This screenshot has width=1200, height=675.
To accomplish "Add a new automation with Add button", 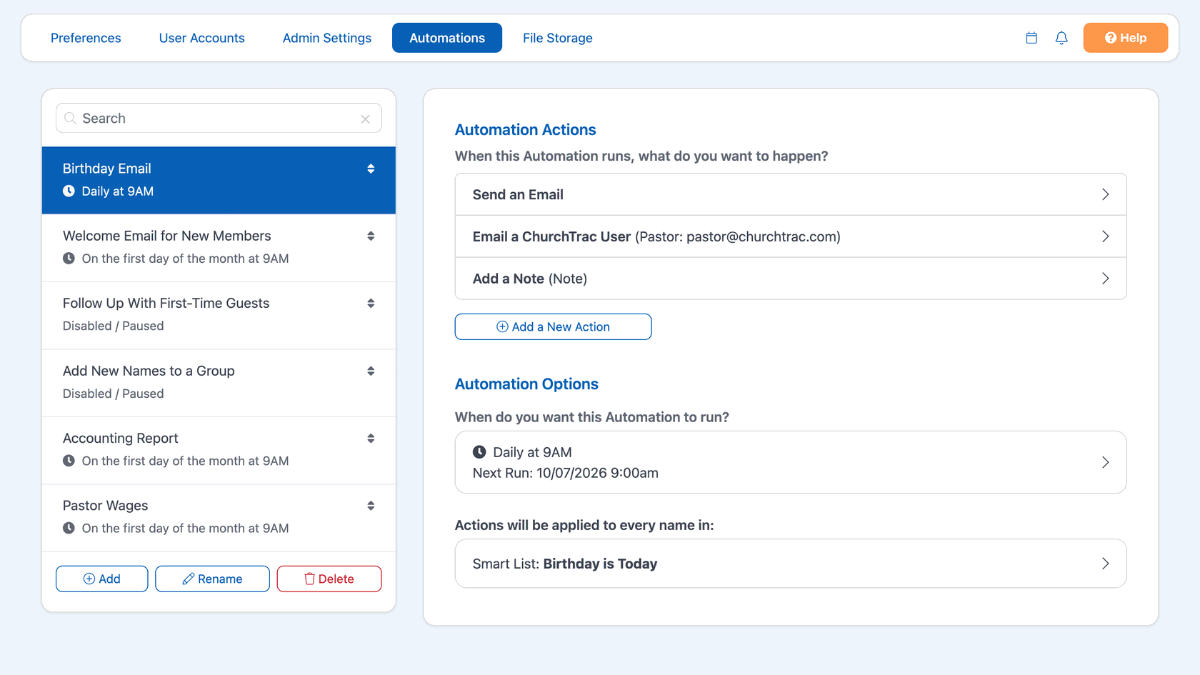I will pyautogui.click(x=102, y=579).
